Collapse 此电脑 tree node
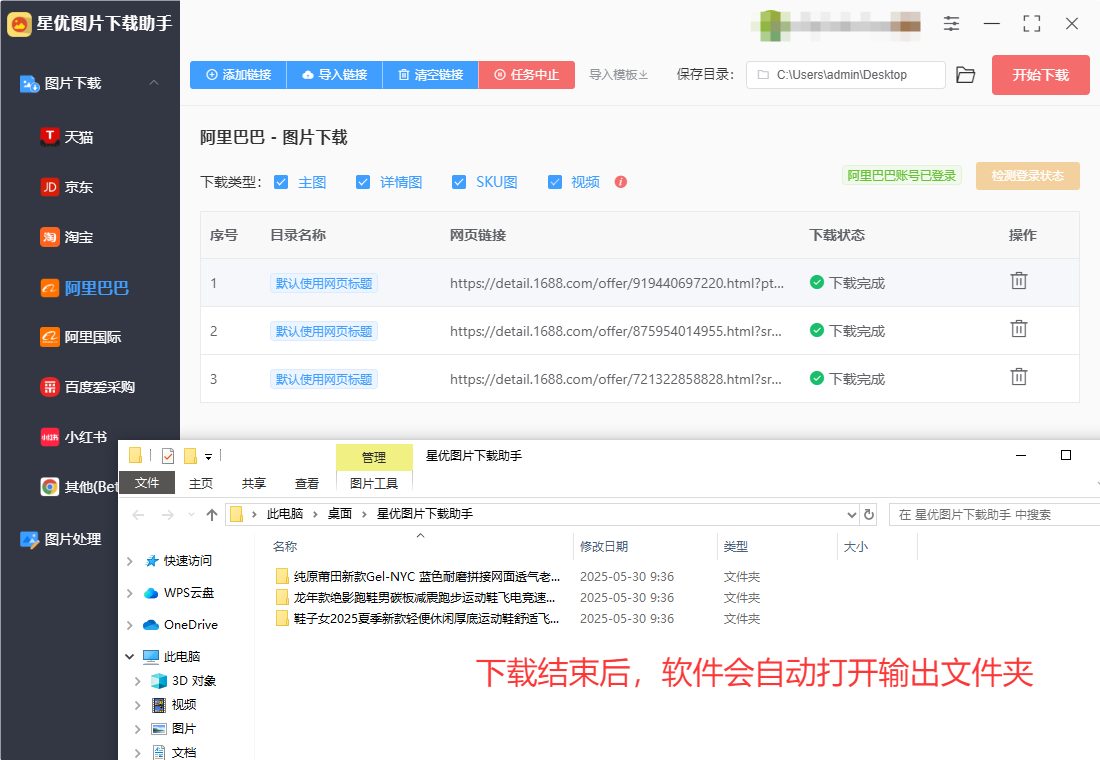 click(130, 657)
